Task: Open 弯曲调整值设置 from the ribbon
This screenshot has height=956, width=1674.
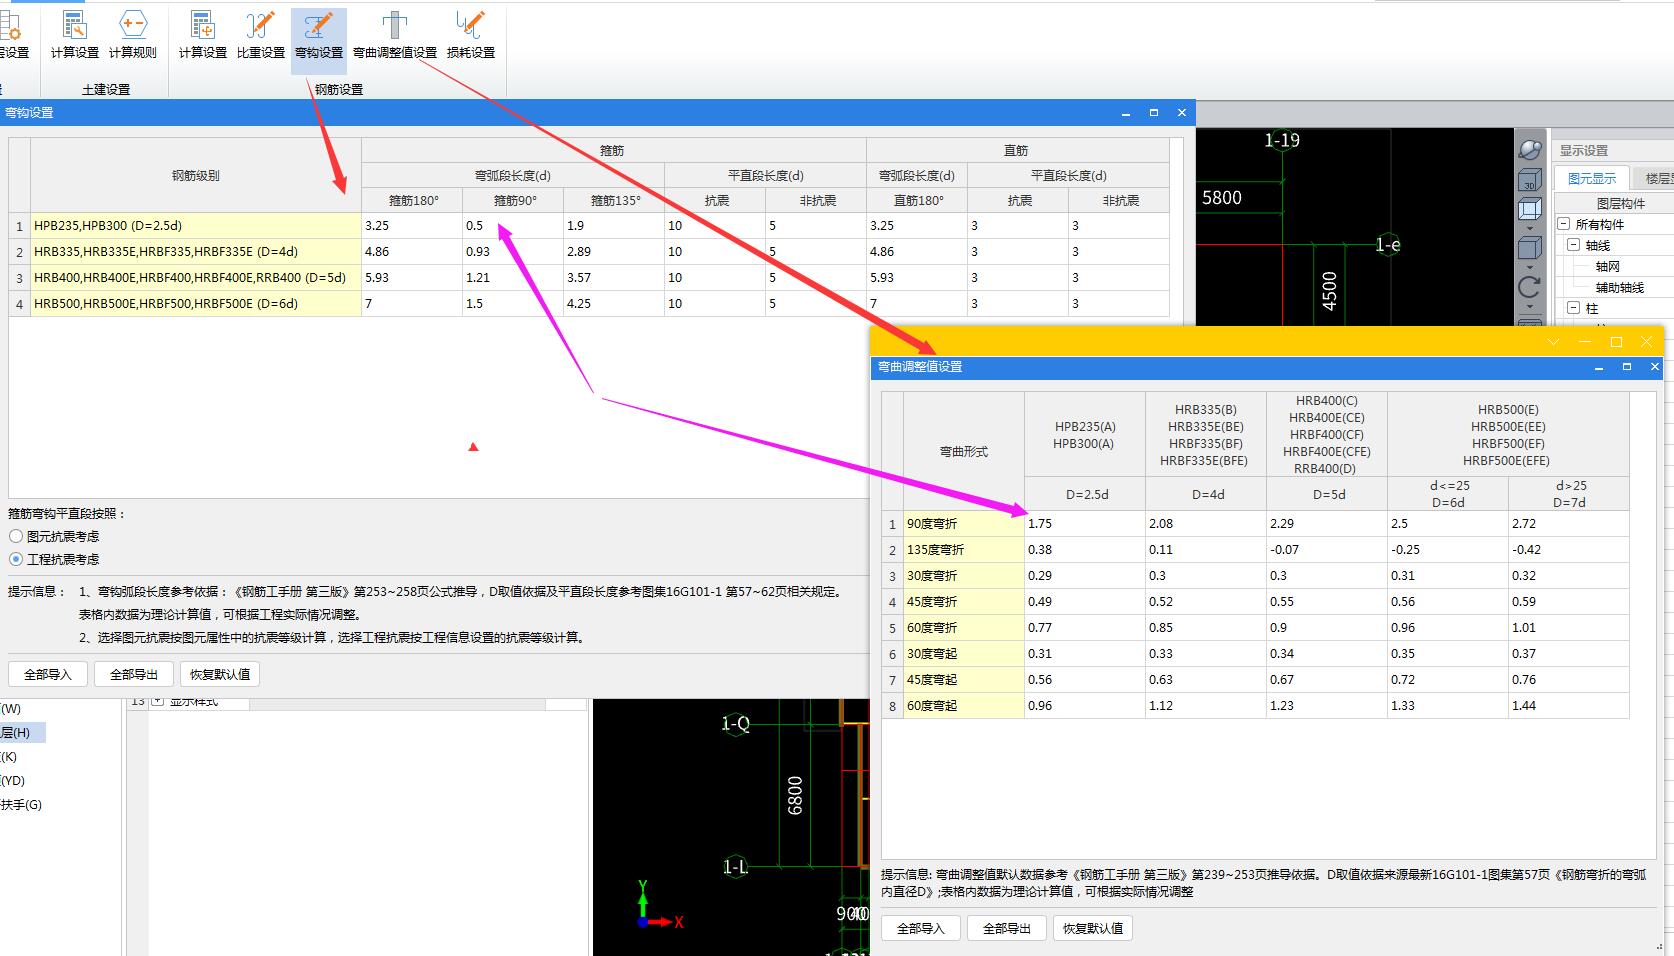Action: [395, 35]
